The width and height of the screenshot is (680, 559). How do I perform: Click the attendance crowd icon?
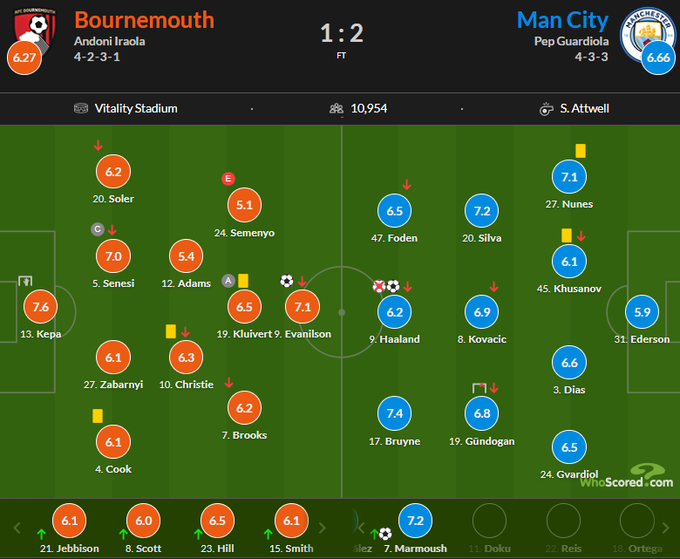click(336, 108)
